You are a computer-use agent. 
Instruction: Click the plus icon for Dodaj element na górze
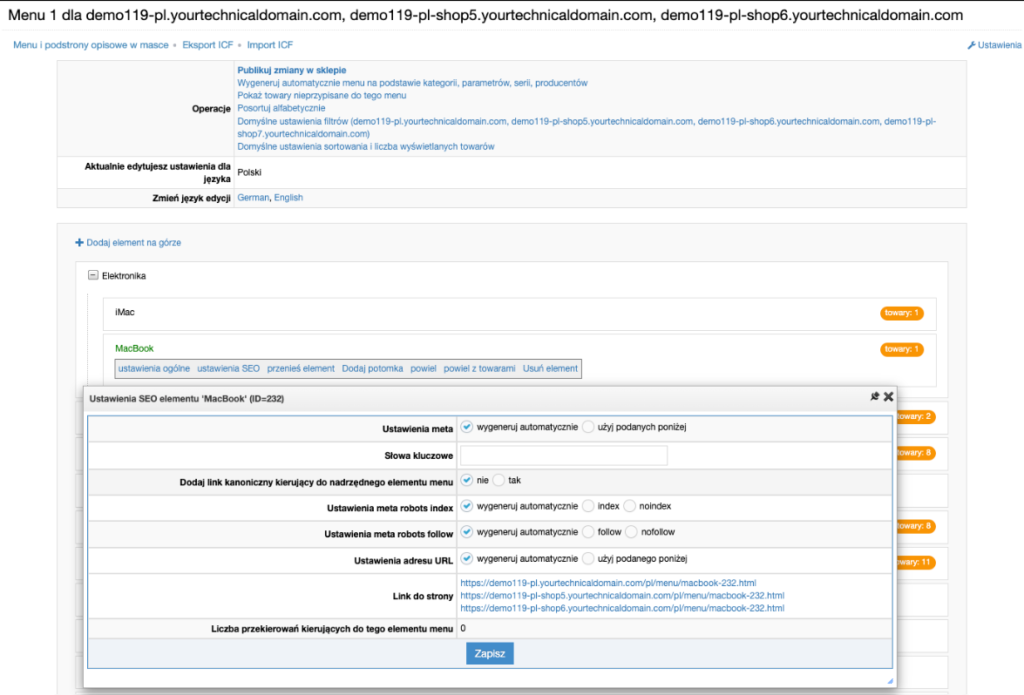80,243
